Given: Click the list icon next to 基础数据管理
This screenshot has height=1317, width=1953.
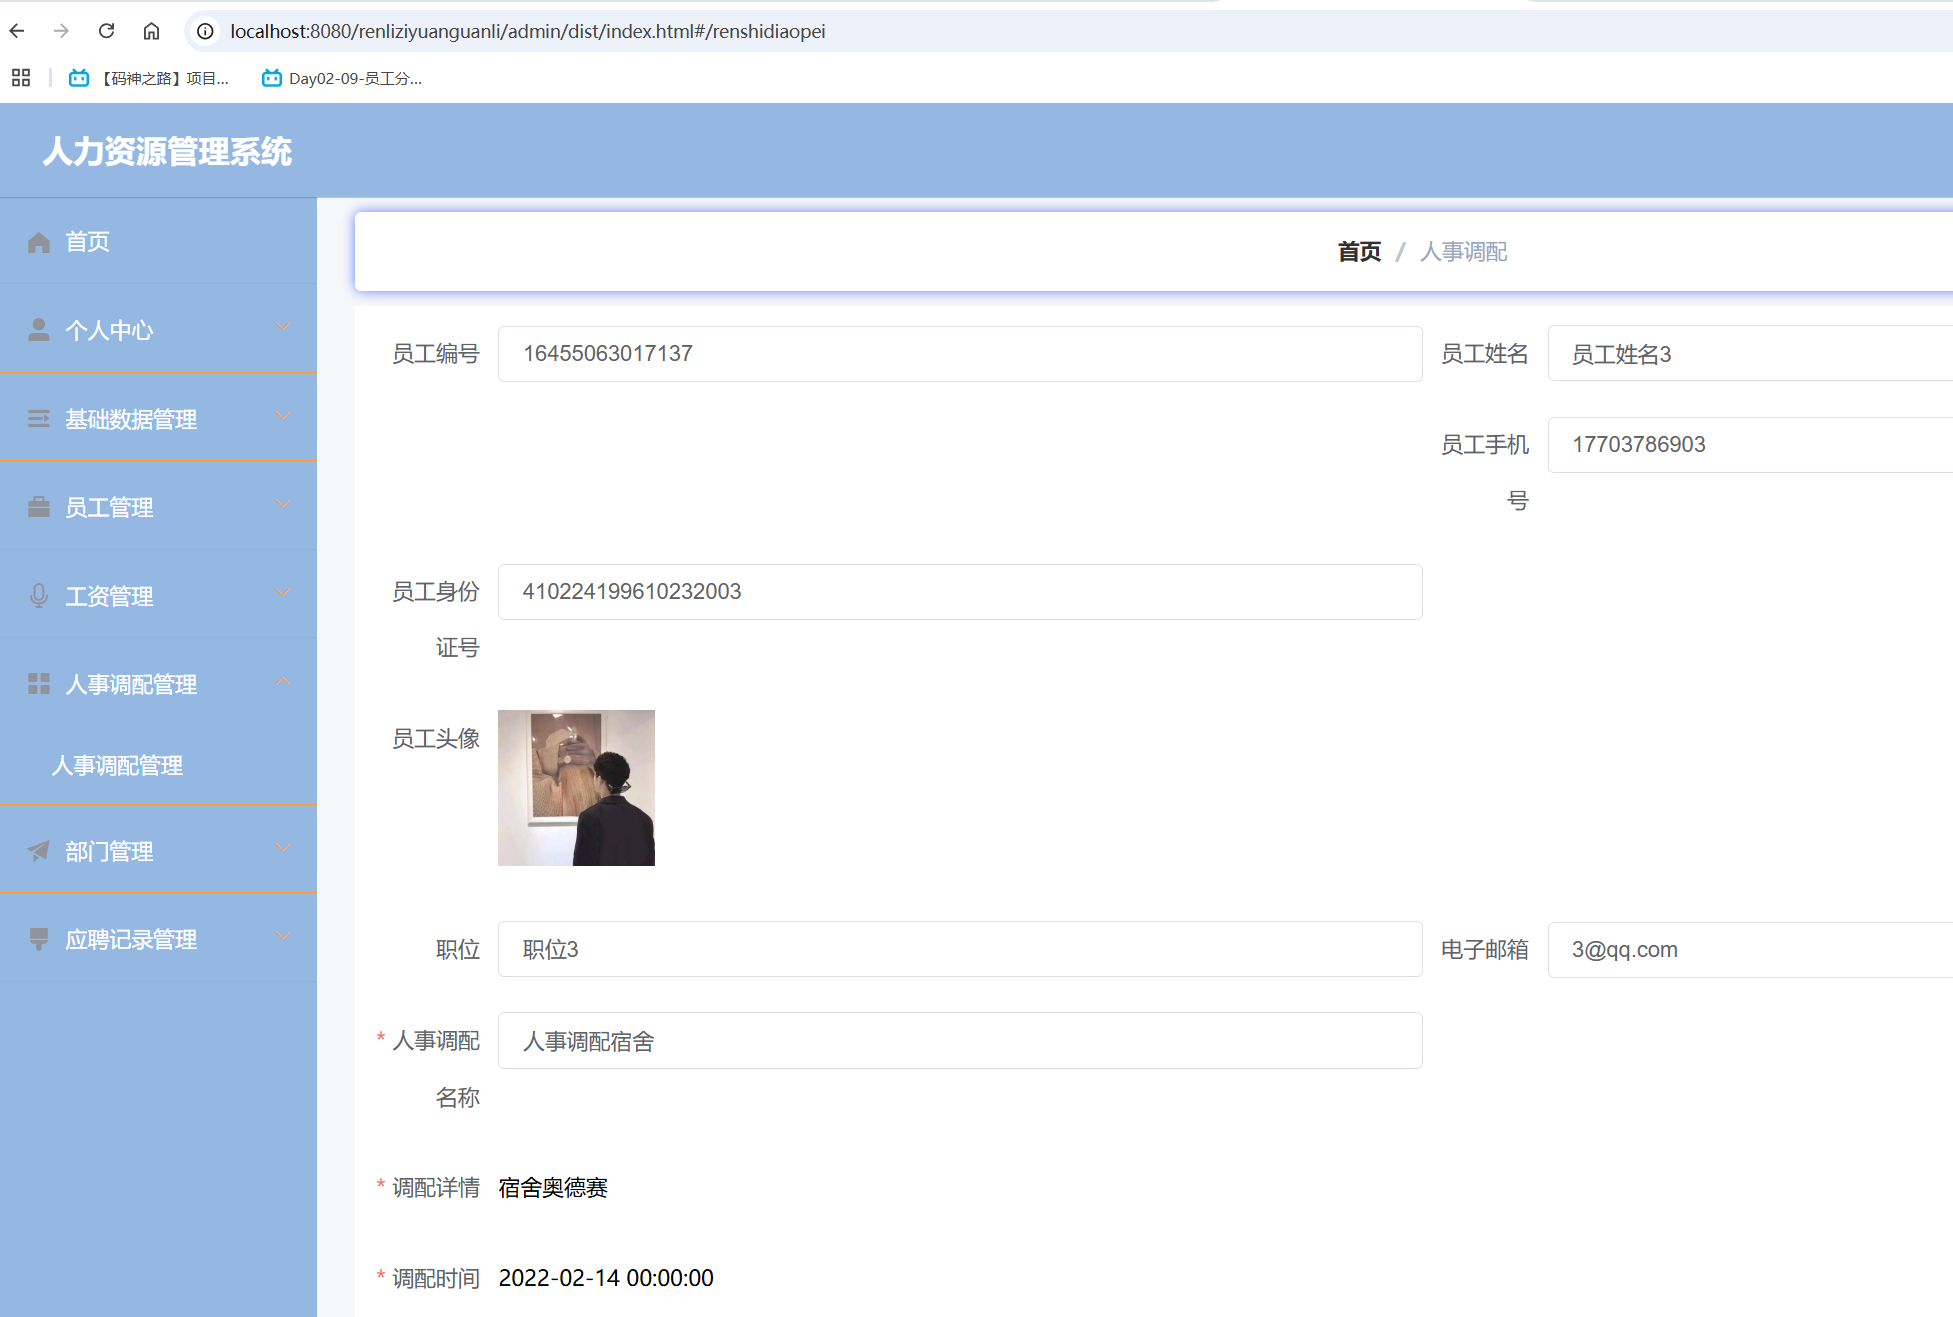Looking at the screenshot, I should [39, 417].
